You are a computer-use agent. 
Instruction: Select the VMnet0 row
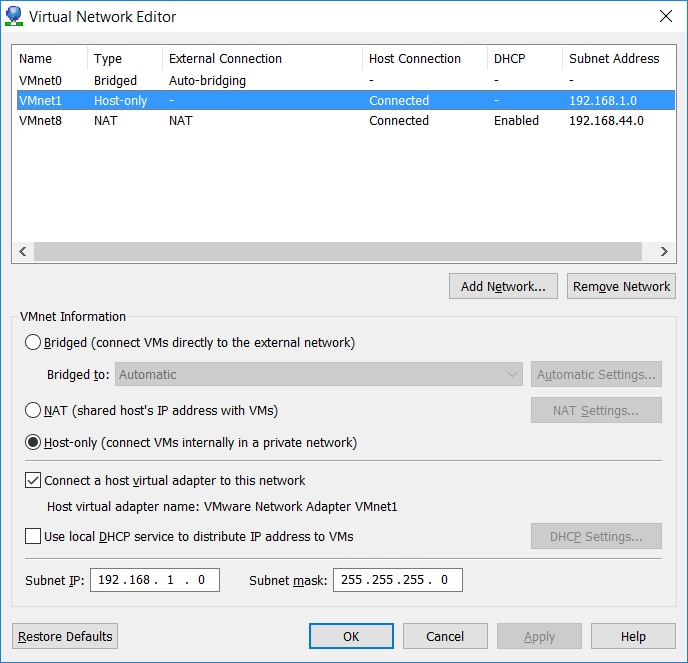tap(346, 80)
